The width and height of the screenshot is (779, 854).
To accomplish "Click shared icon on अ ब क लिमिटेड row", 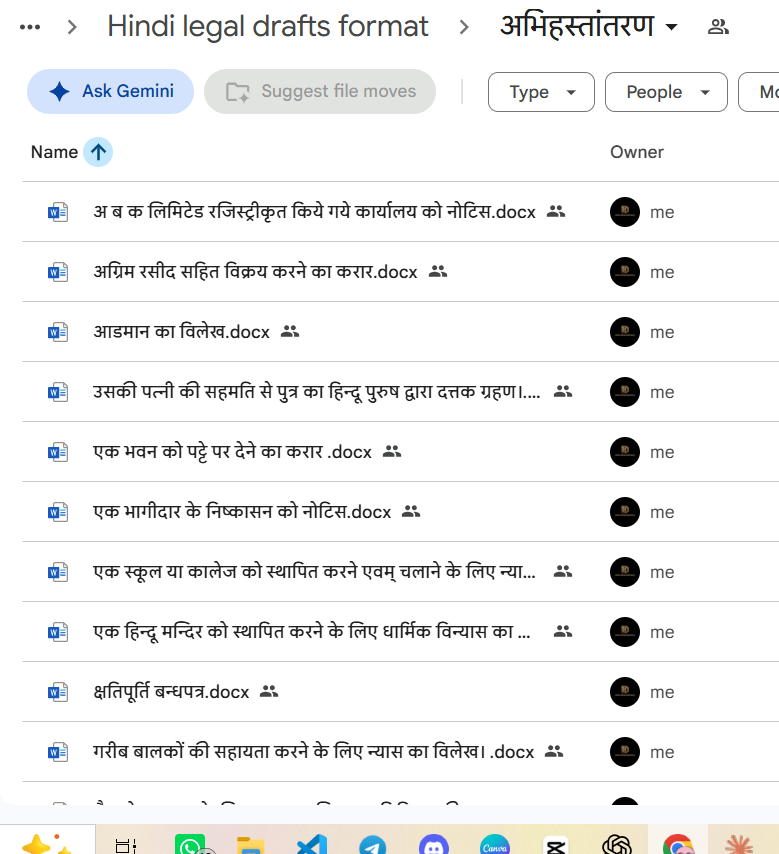I will click(x=556, y=211).
